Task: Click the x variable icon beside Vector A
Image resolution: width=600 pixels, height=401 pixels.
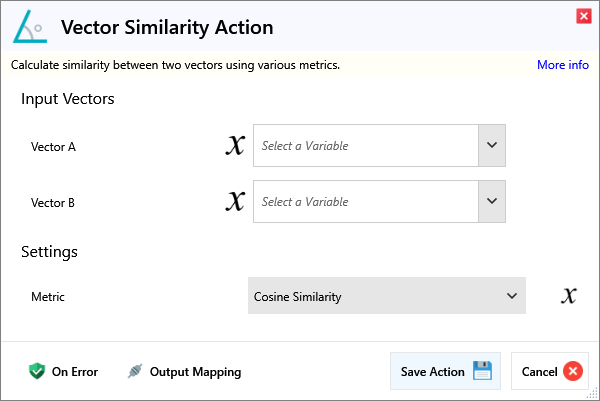Action: click(235, 146)
